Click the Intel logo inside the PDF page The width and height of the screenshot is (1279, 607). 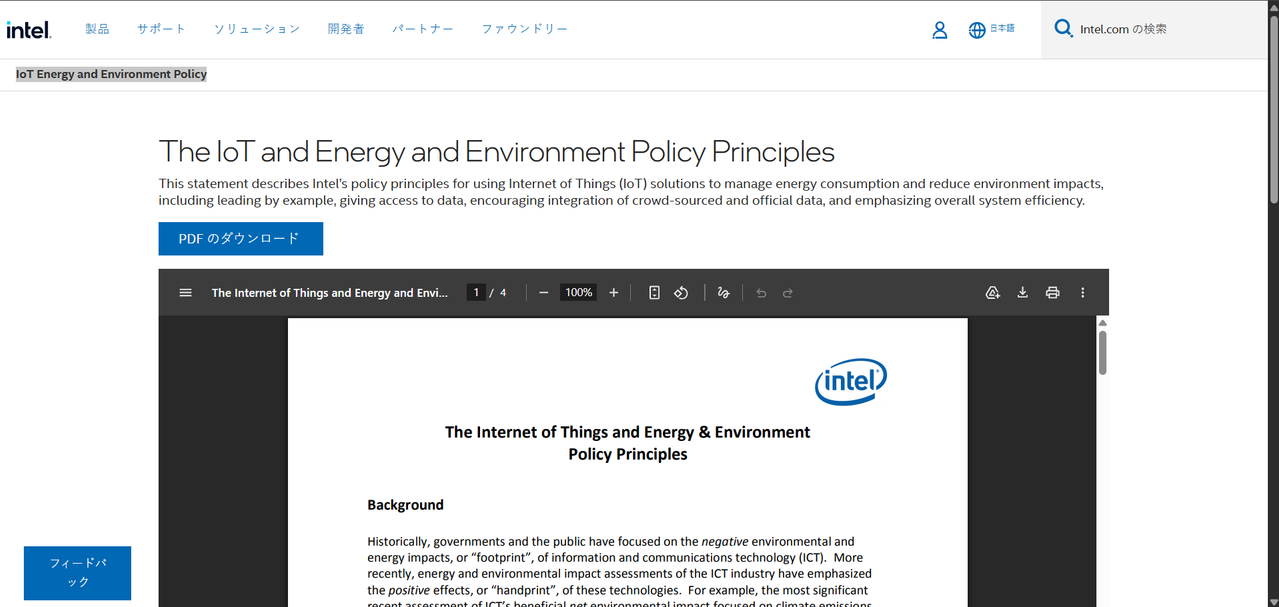click(x=851, y=383)
